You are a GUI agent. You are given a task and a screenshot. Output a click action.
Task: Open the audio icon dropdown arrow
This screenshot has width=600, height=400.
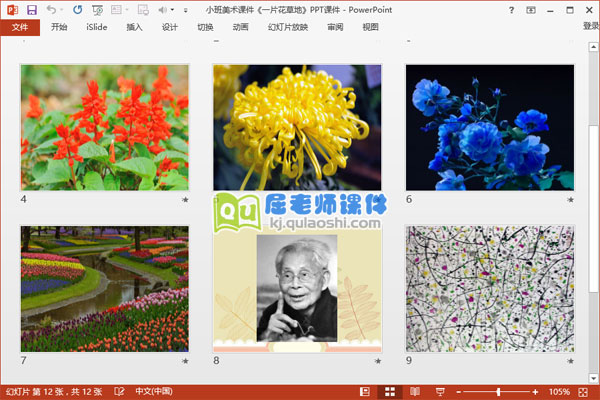coord(172,10)
